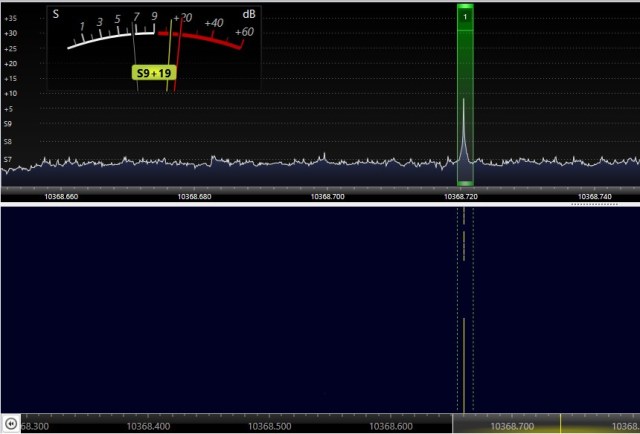Tune to 10368.700 on the frequency scale
Screen dimensions: 640x434
point(328,197)
